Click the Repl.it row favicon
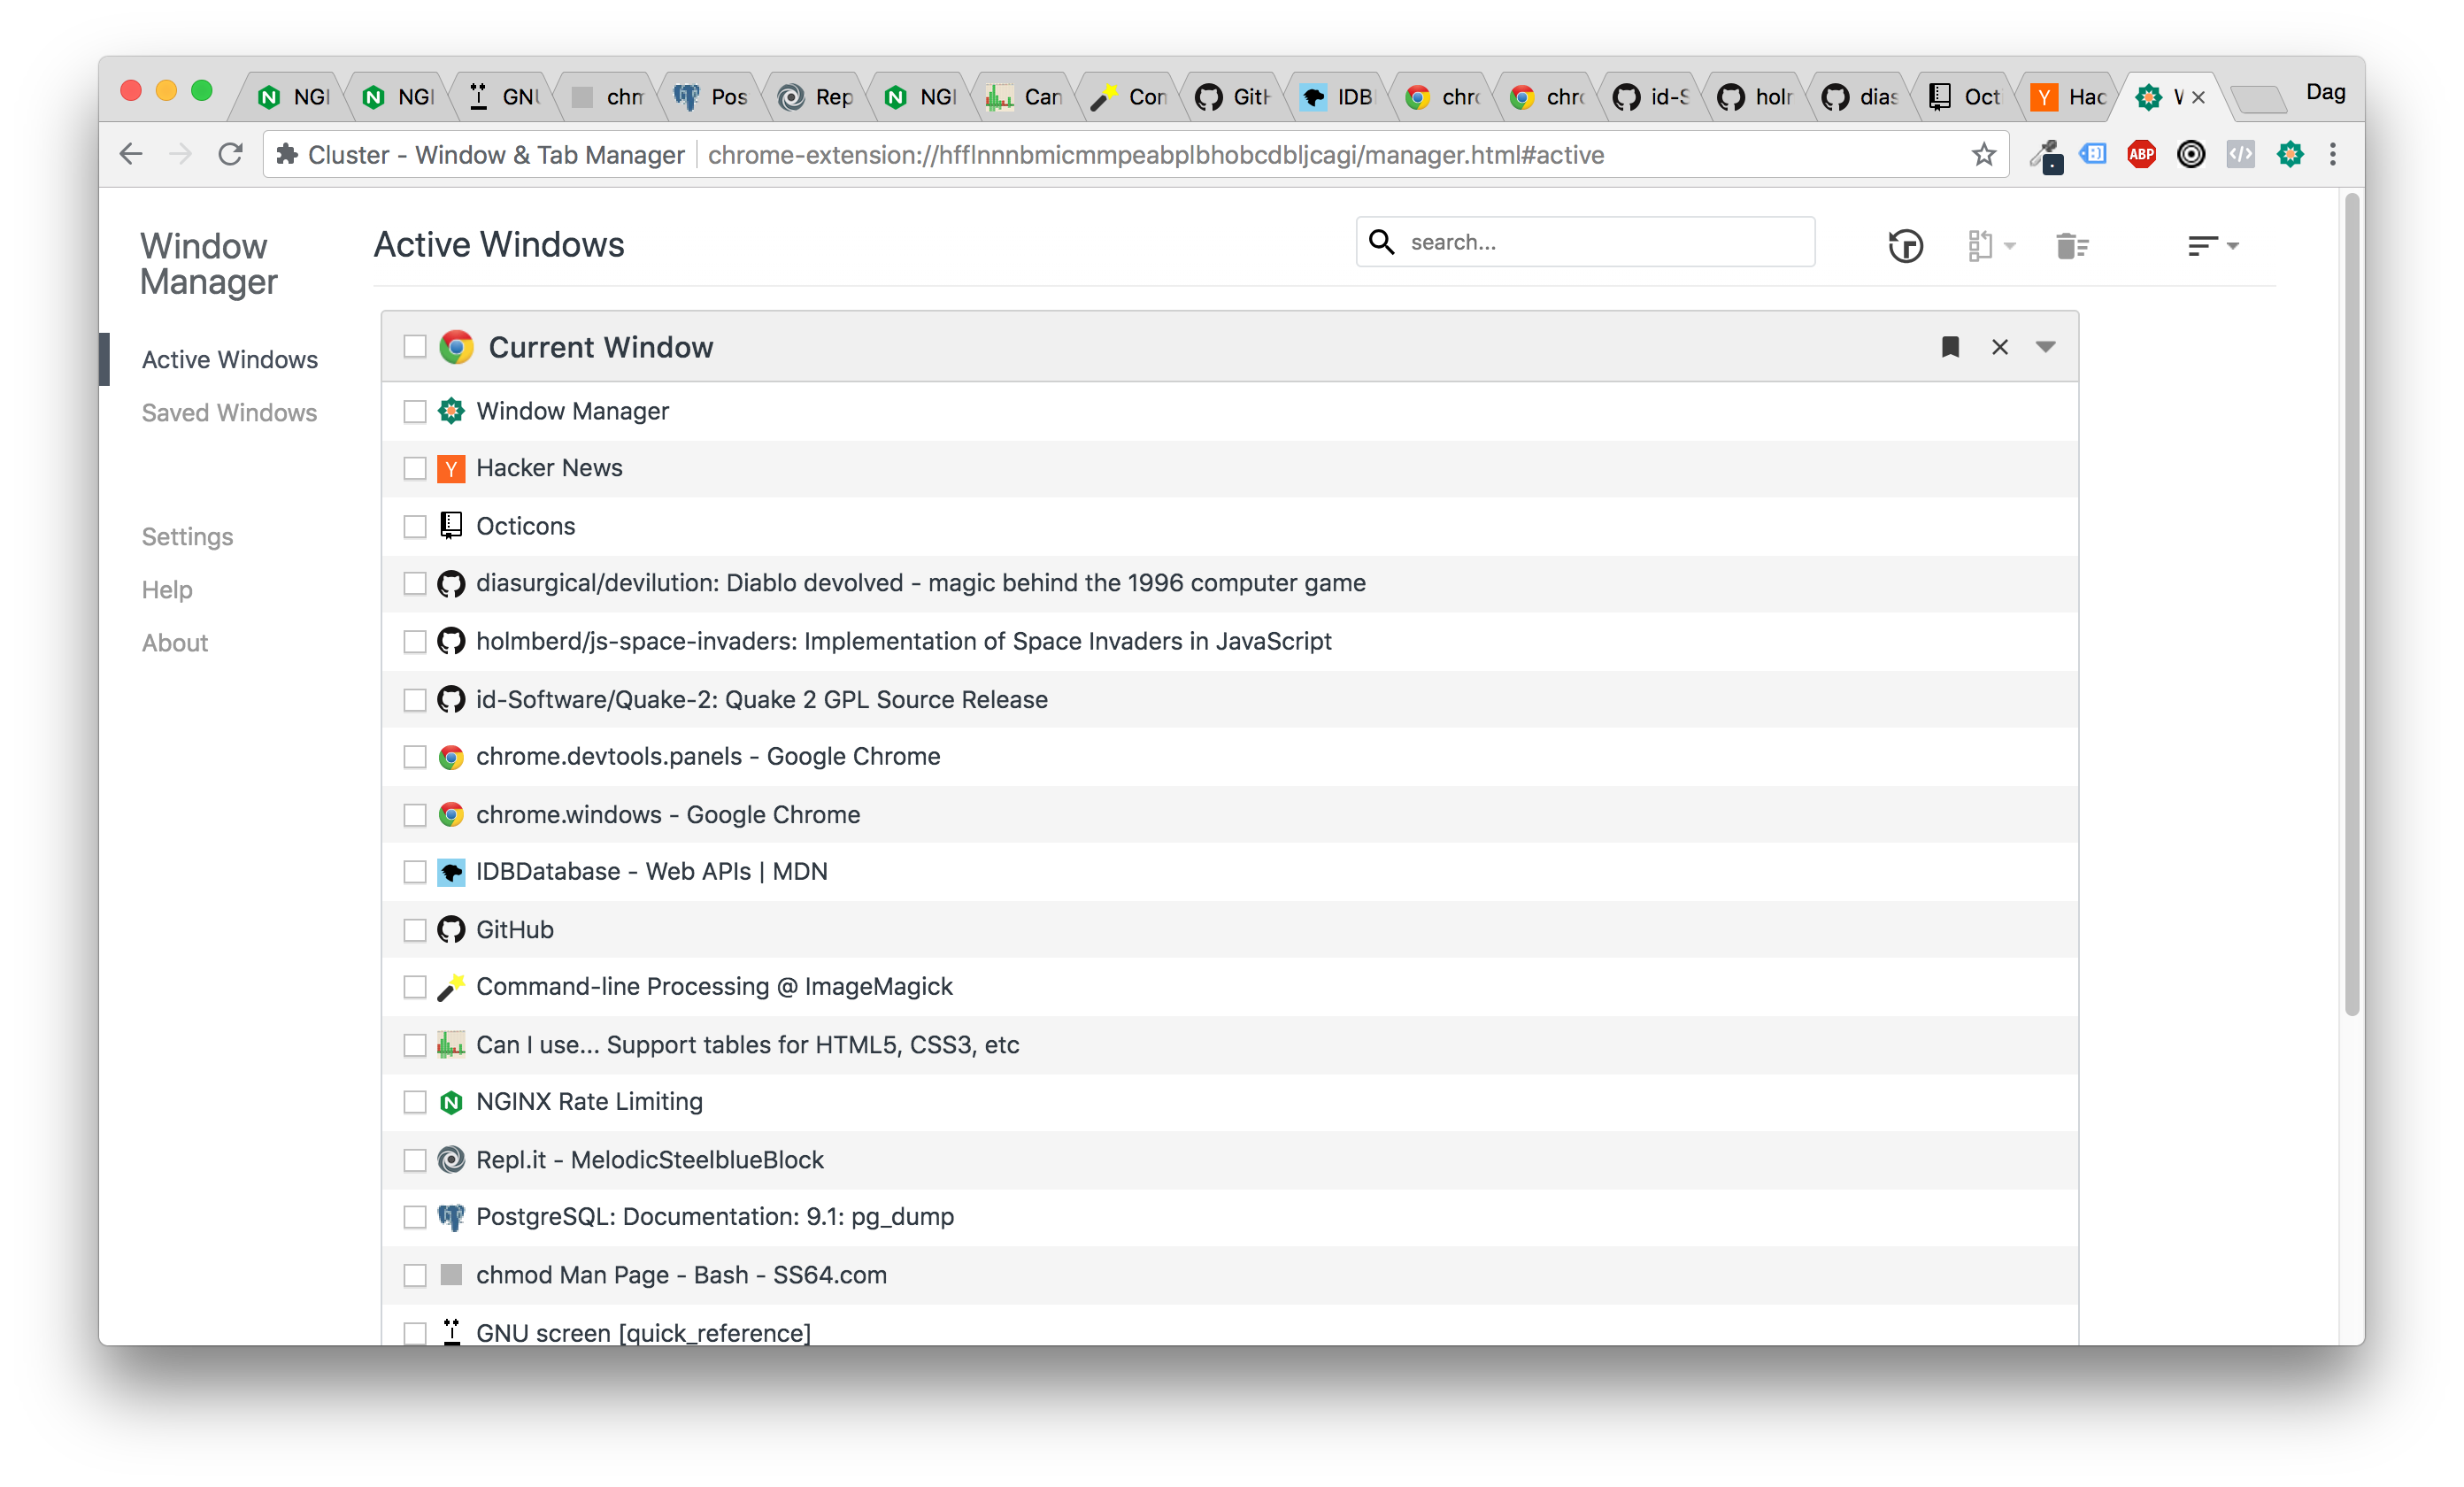 point(451,1160)
